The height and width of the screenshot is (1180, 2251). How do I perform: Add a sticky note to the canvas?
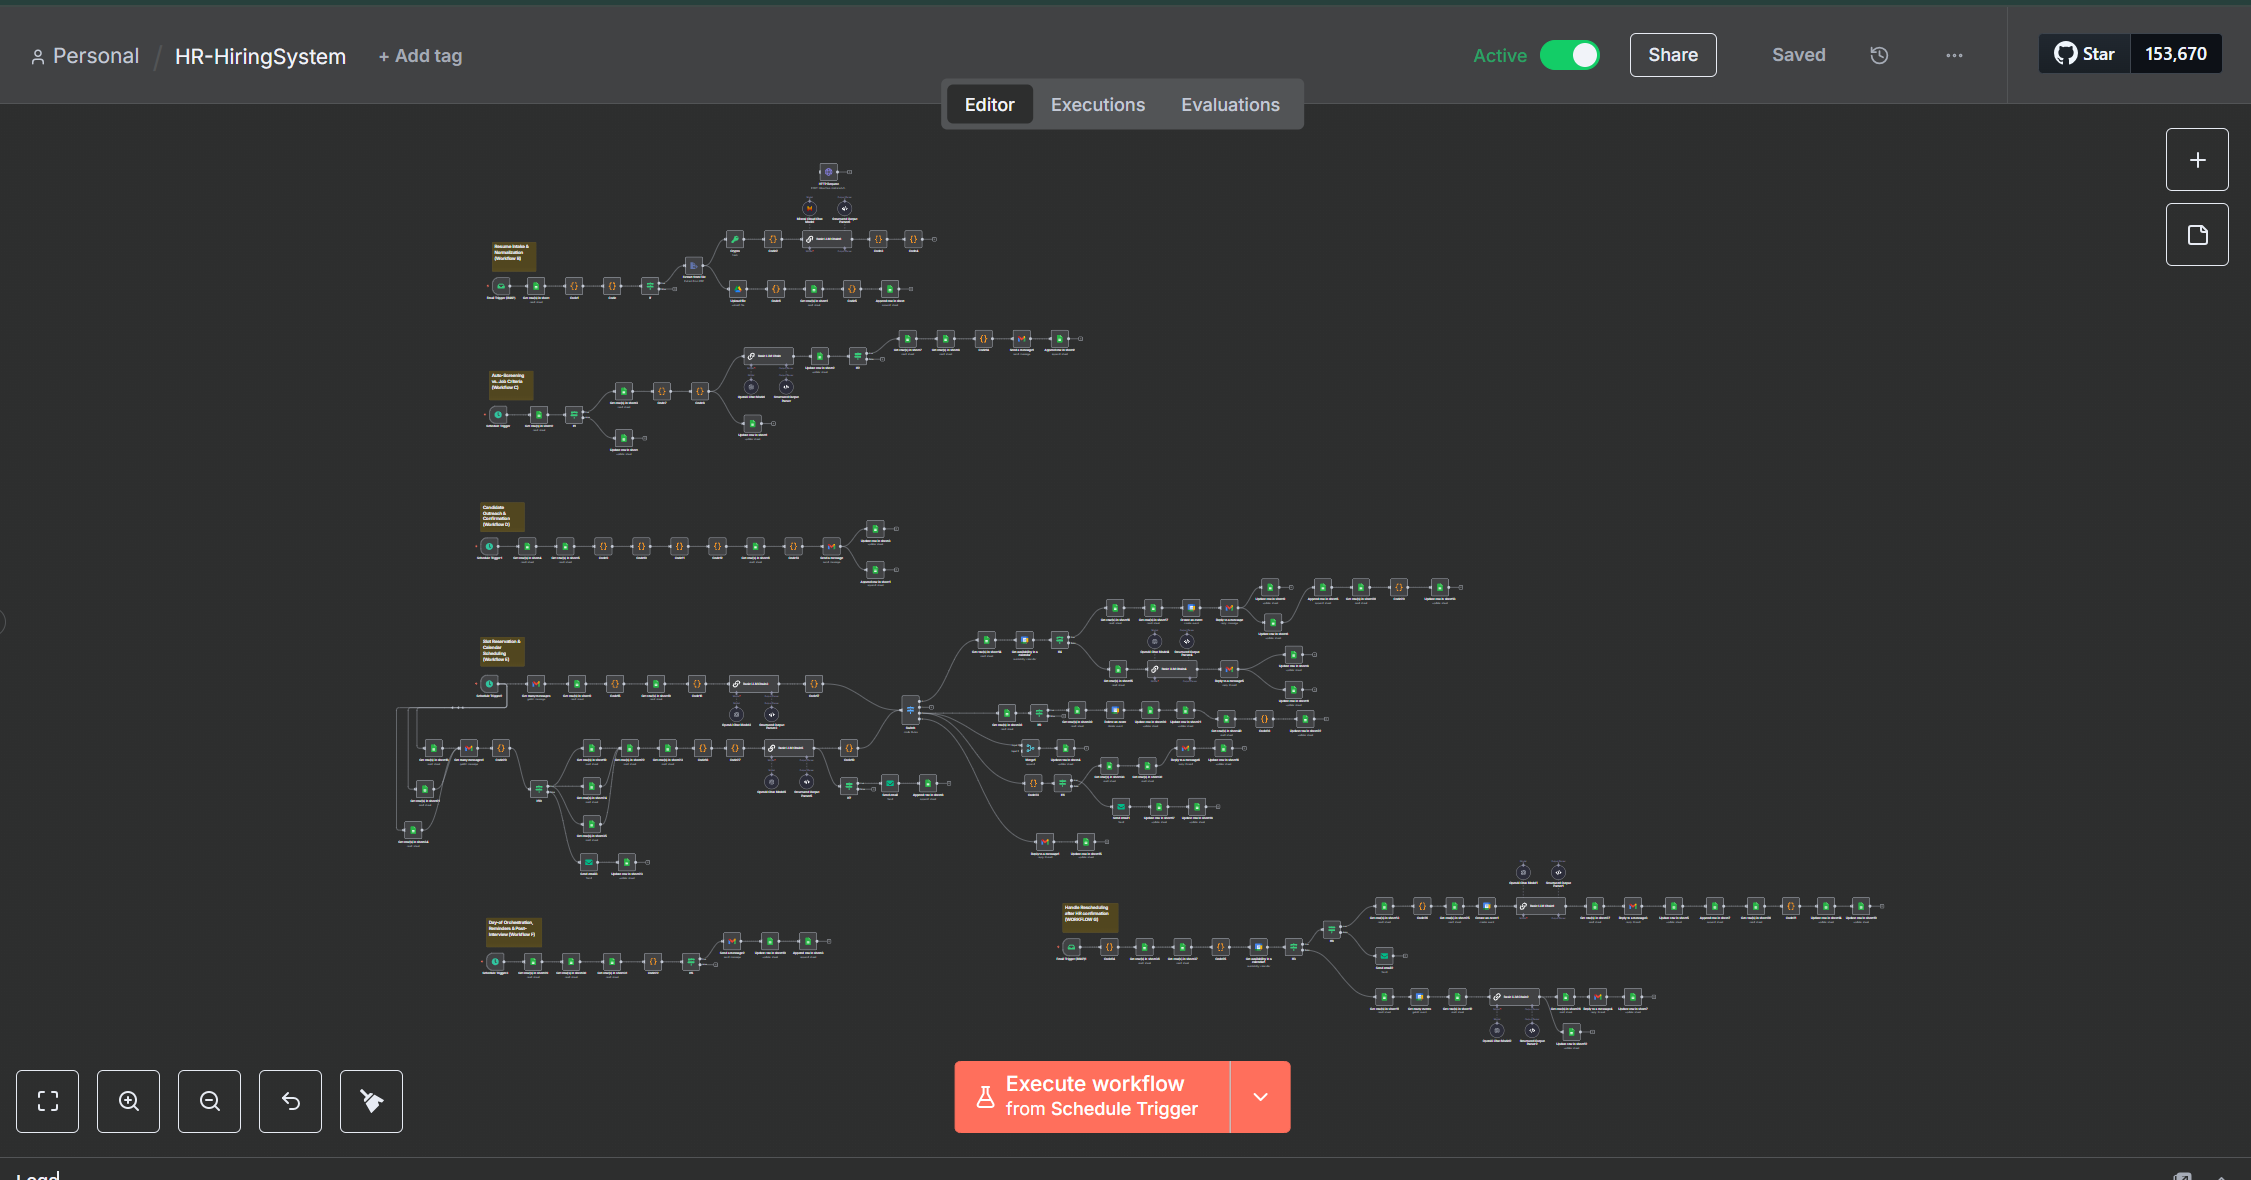click(2196, 235)
